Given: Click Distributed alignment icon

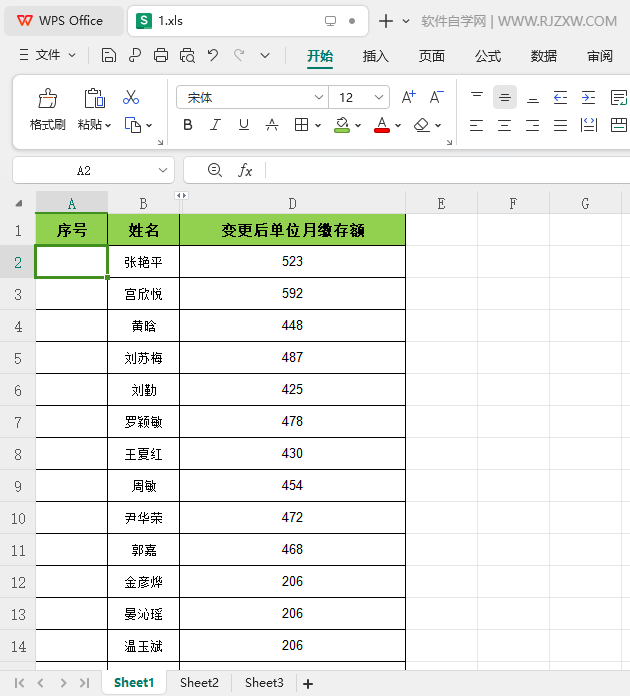Looking at the screenshot, I should click(x=589, y=125).
